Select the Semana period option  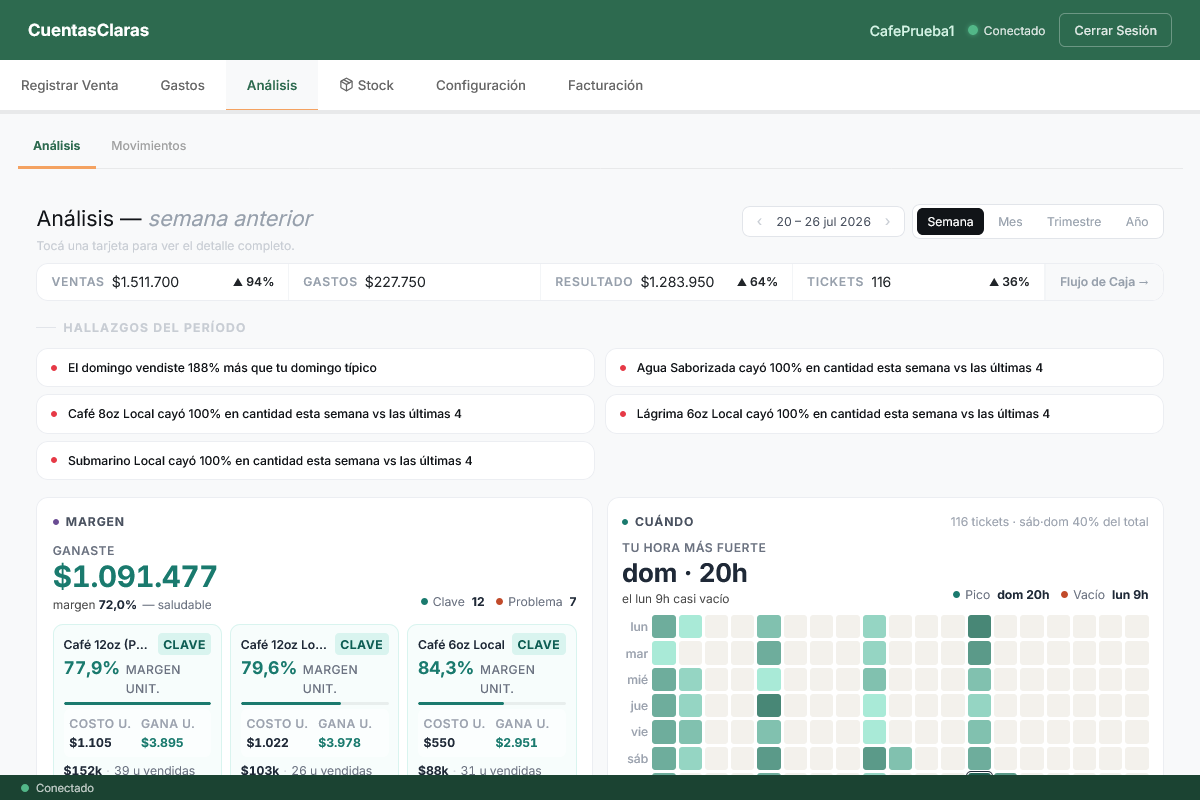(x=950, y=222)
